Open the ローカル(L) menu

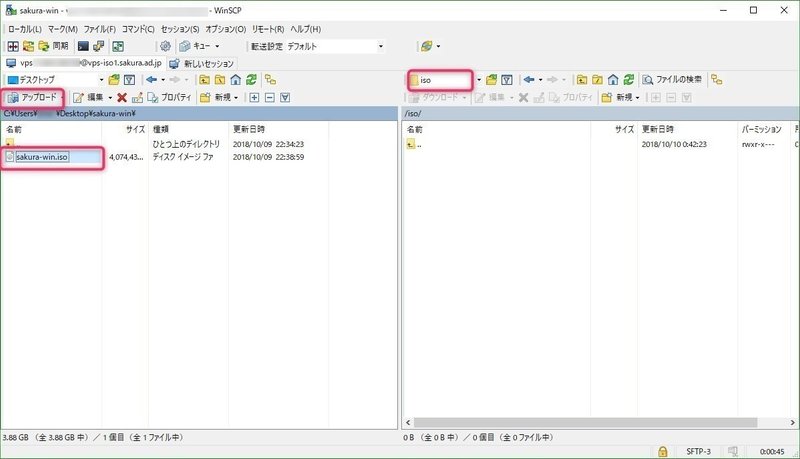(24, 29)
